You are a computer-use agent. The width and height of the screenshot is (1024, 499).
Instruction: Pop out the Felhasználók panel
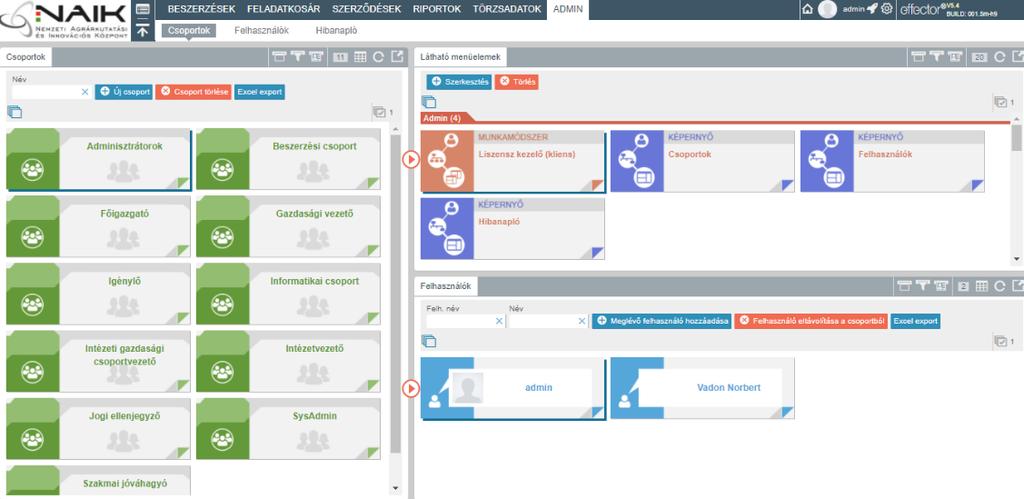coord(1017,286)
